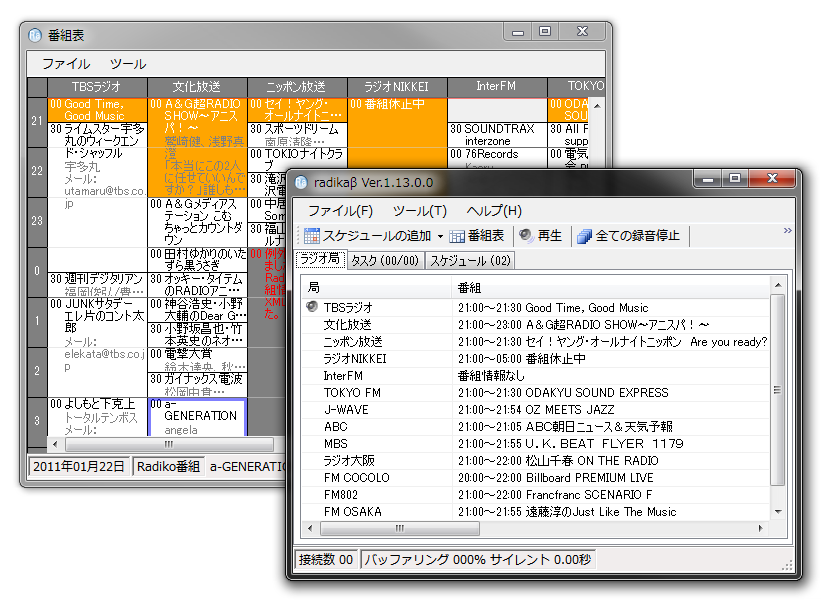Click the ニッポン放送 column header in 番組表
The height and width of the screenshot is (609, 835).
[x=297, y=87]
